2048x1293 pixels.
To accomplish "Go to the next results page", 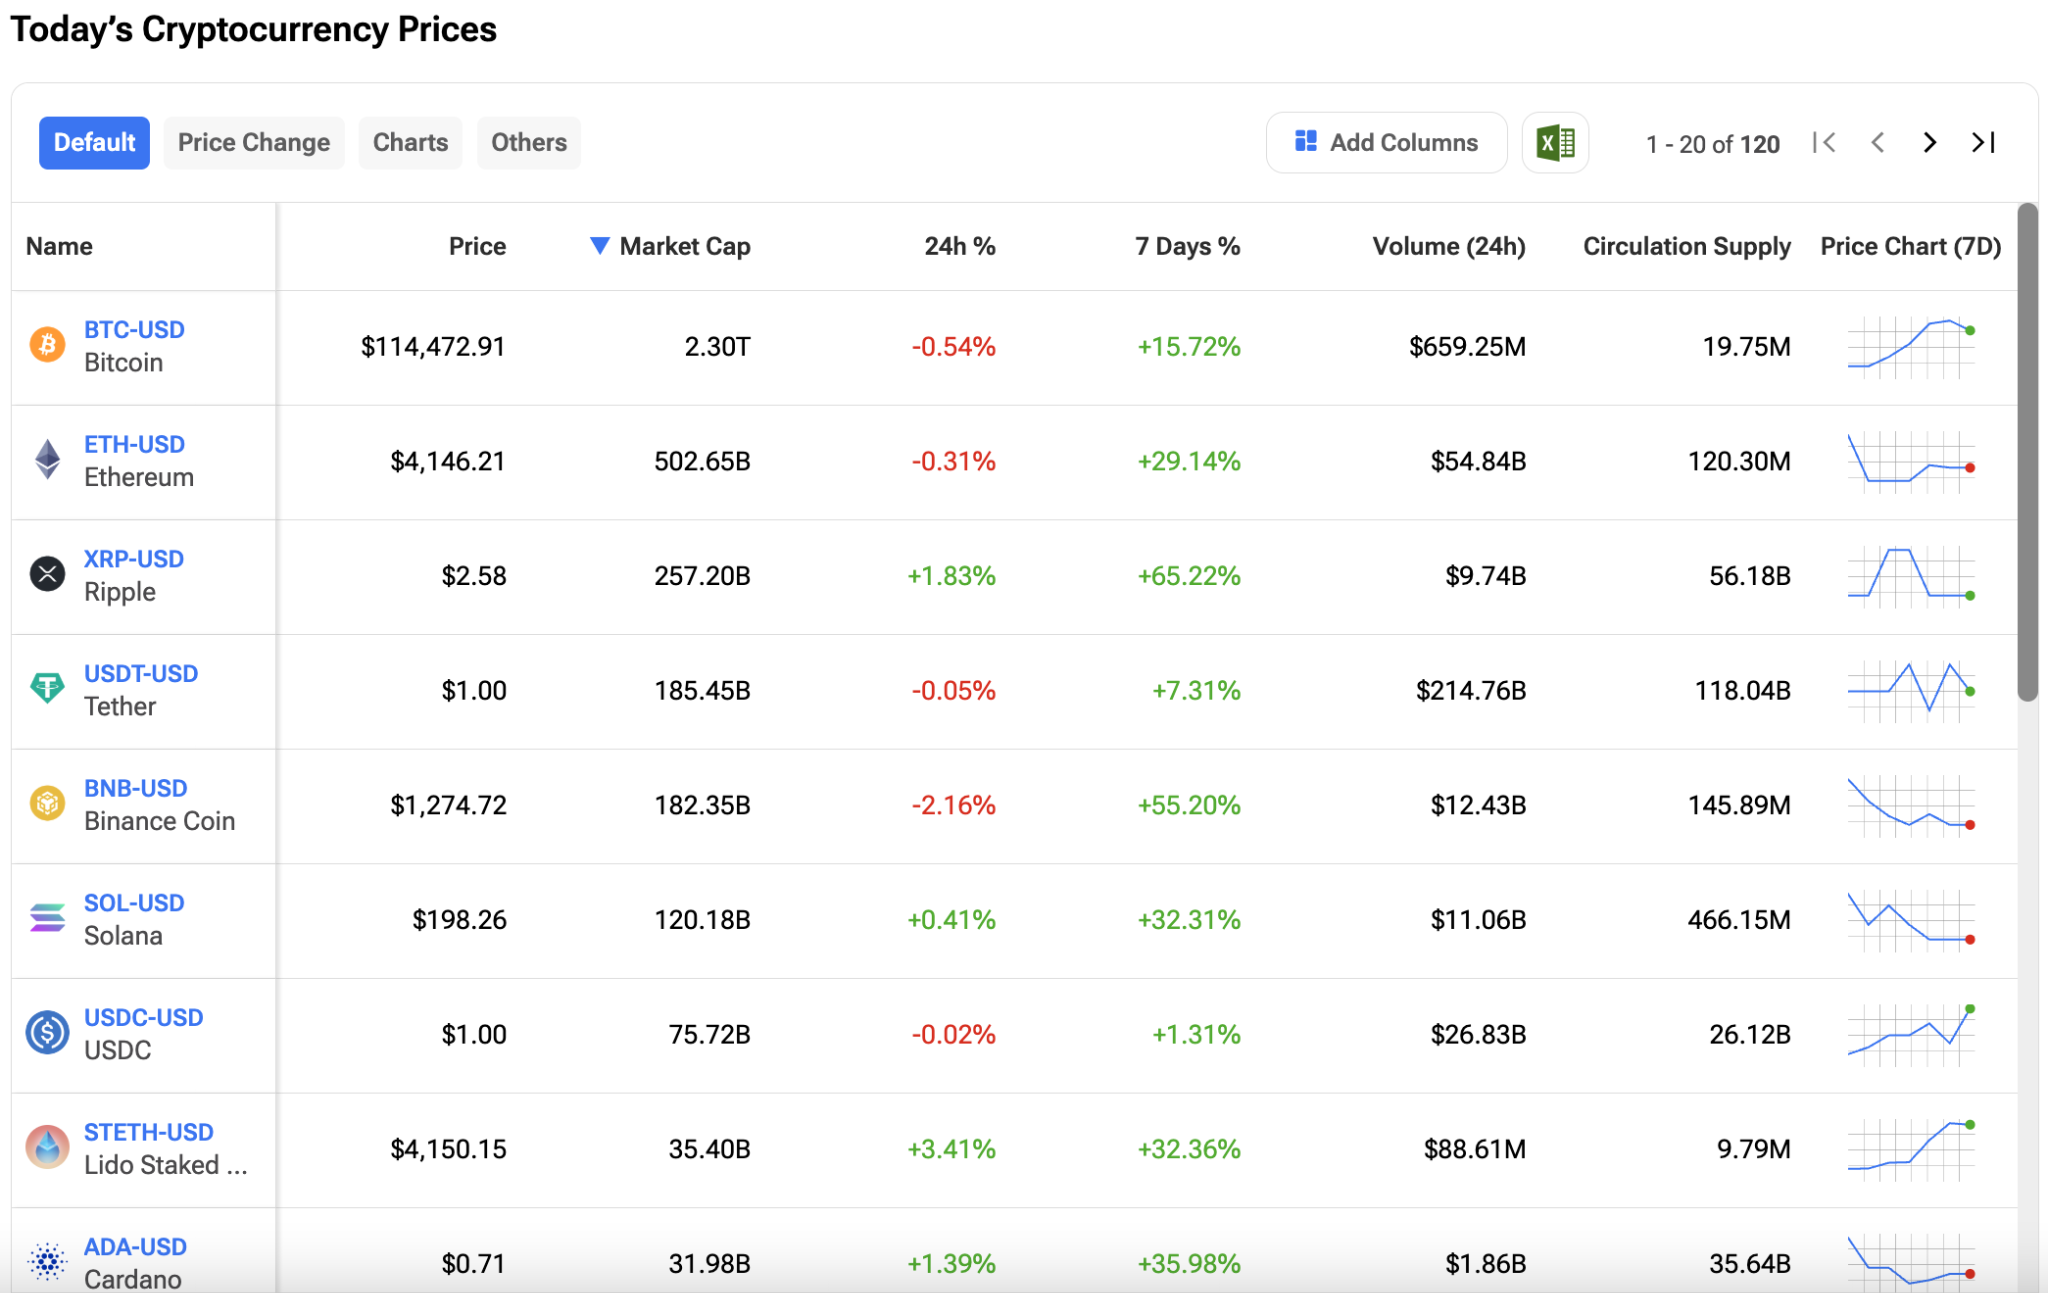I will 1927,142.
